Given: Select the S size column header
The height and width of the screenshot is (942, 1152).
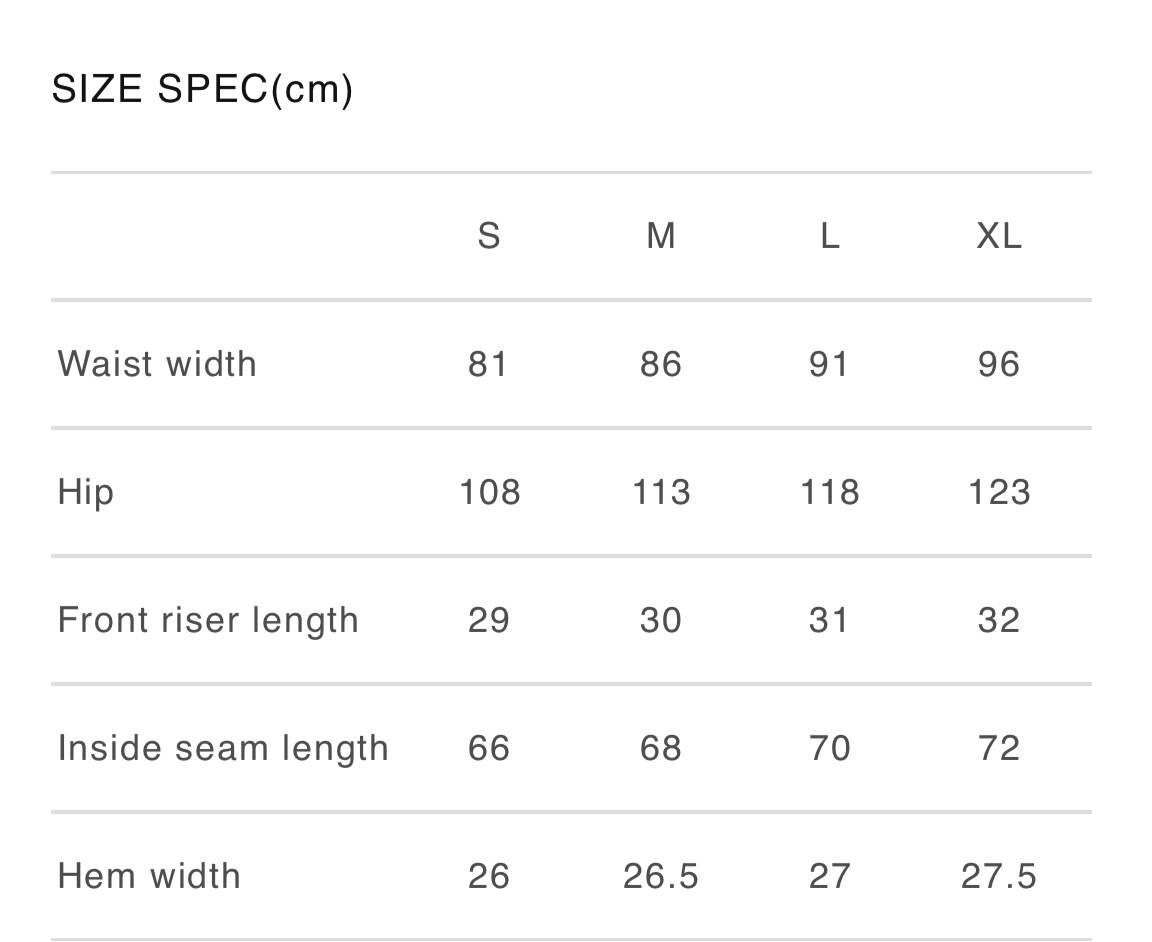Looking at the screenshot, I should 489,236.
